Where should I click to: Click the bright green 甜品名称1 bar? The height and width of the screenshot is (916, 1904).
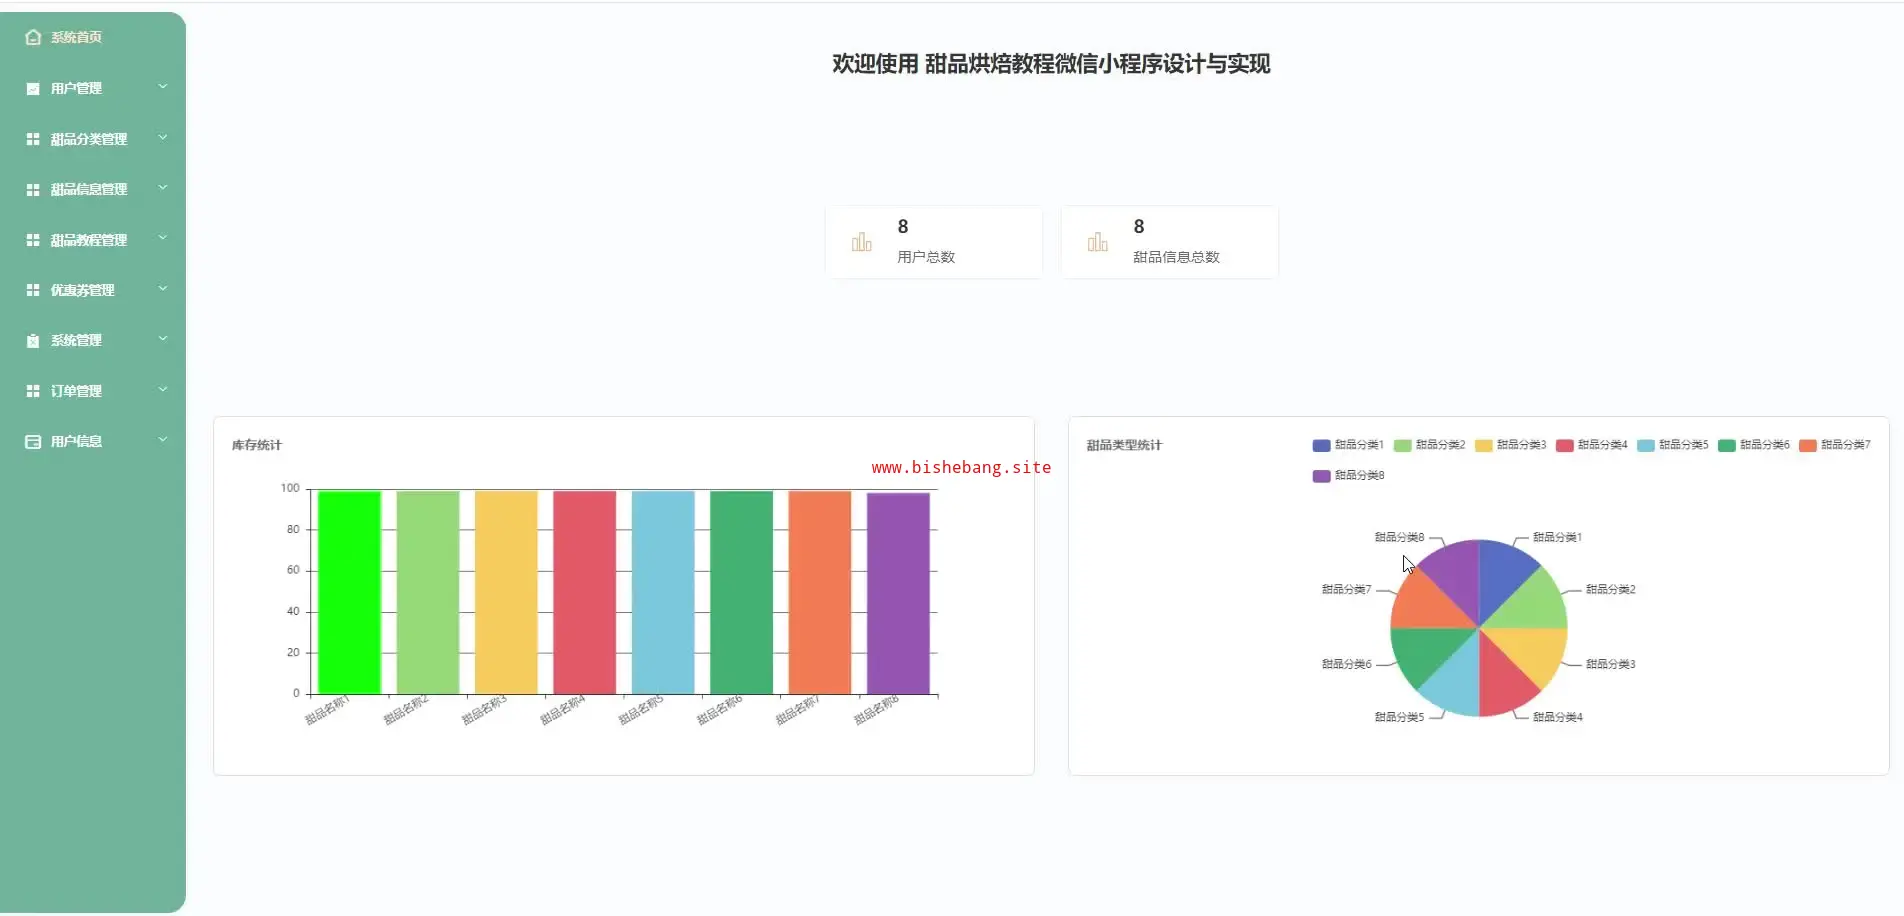(349, 592)
